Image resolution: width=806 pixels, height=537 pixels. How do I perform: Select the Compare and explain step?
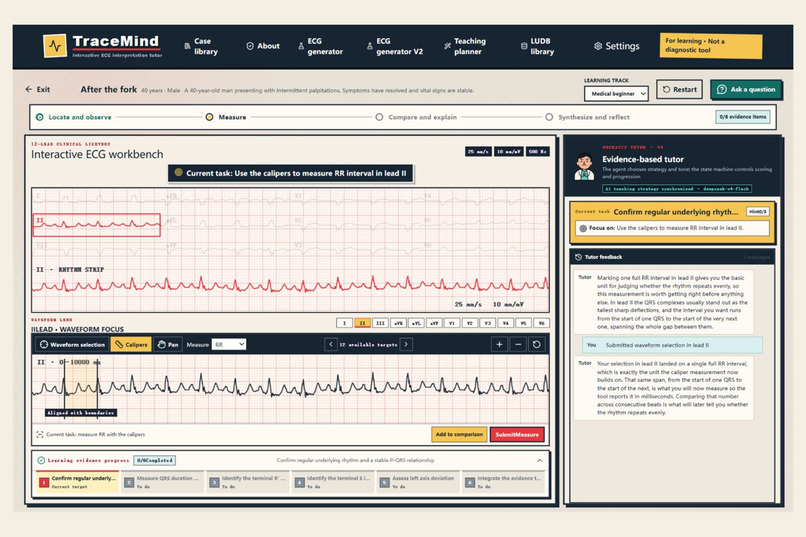click(x=416, y=117)
